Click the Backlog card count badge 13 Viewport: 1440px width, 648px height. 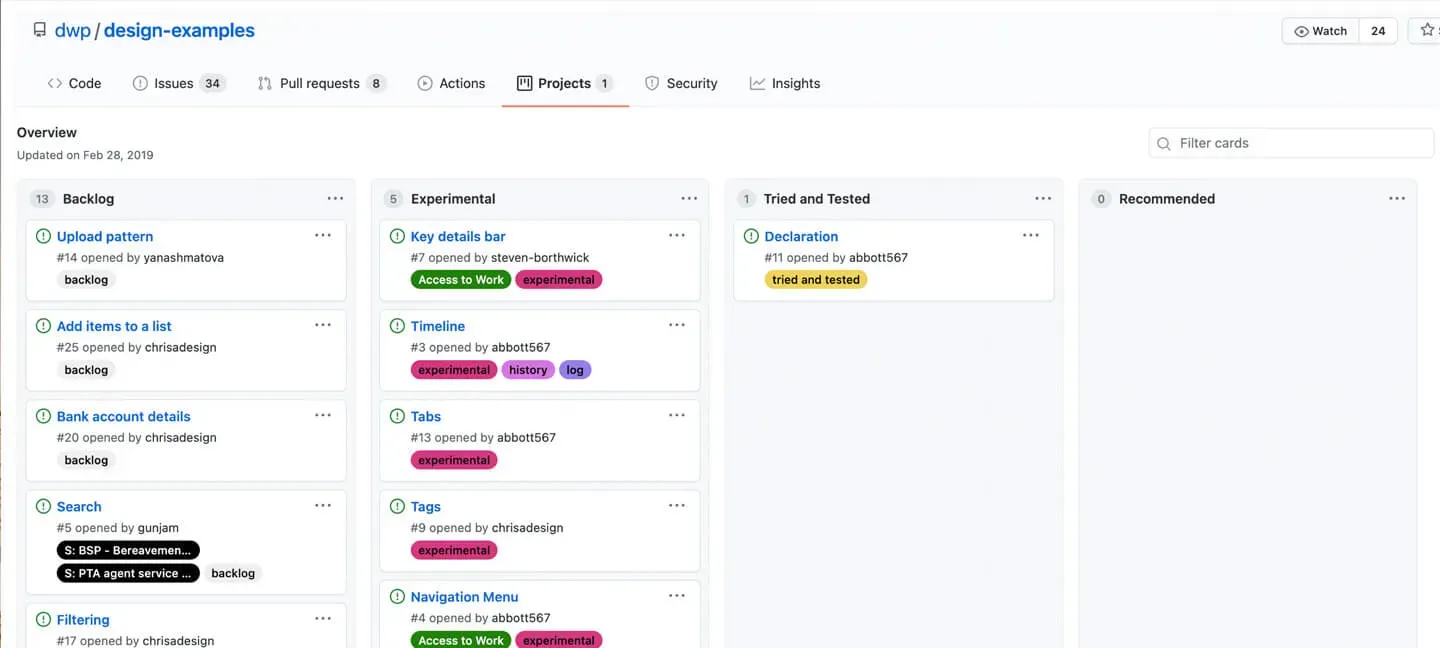click(x=42, y=199)
